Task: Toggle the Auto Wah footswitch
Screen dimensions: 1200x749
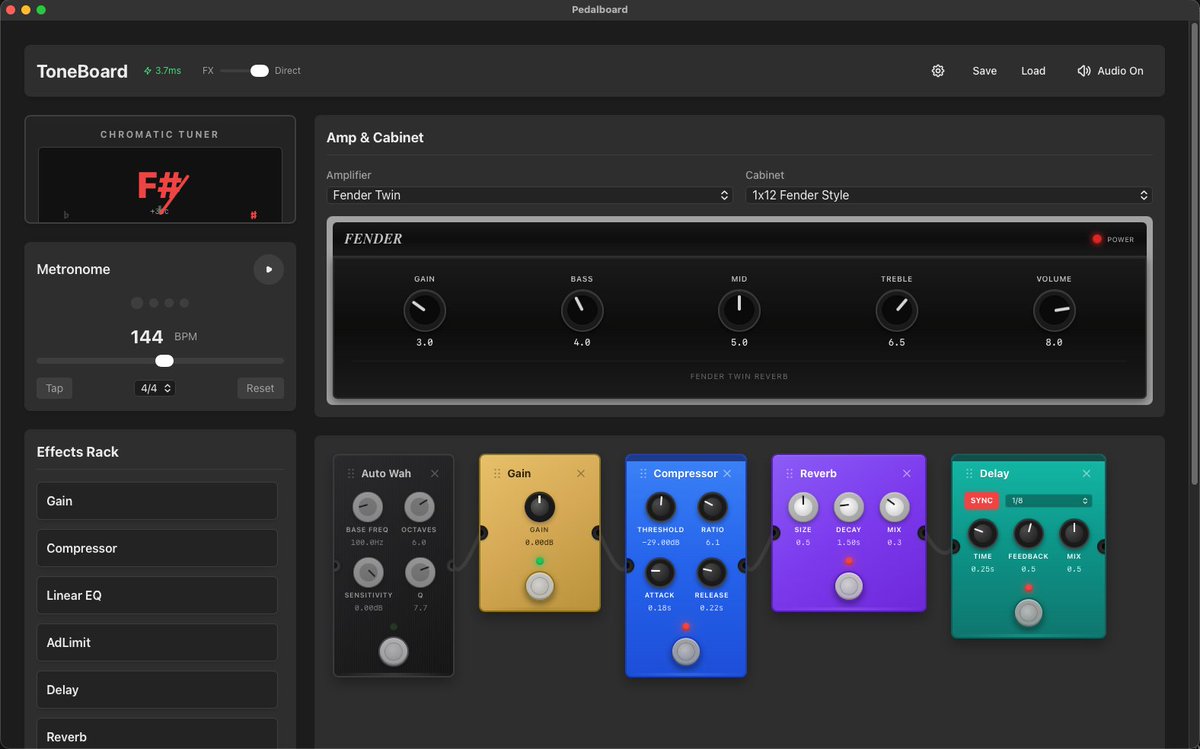Action: pos(394,652)
